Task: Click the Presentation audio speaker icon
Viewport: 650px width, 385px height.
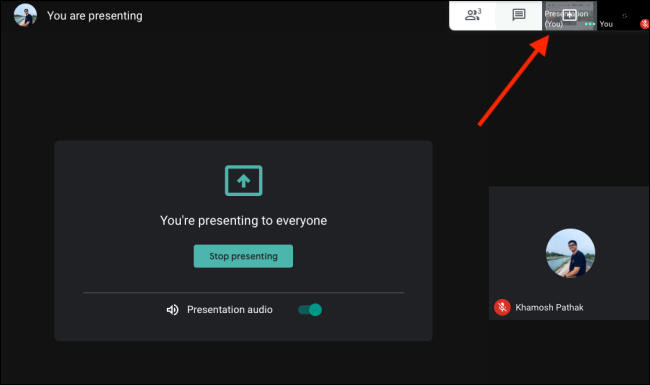Action: point(172,310)
